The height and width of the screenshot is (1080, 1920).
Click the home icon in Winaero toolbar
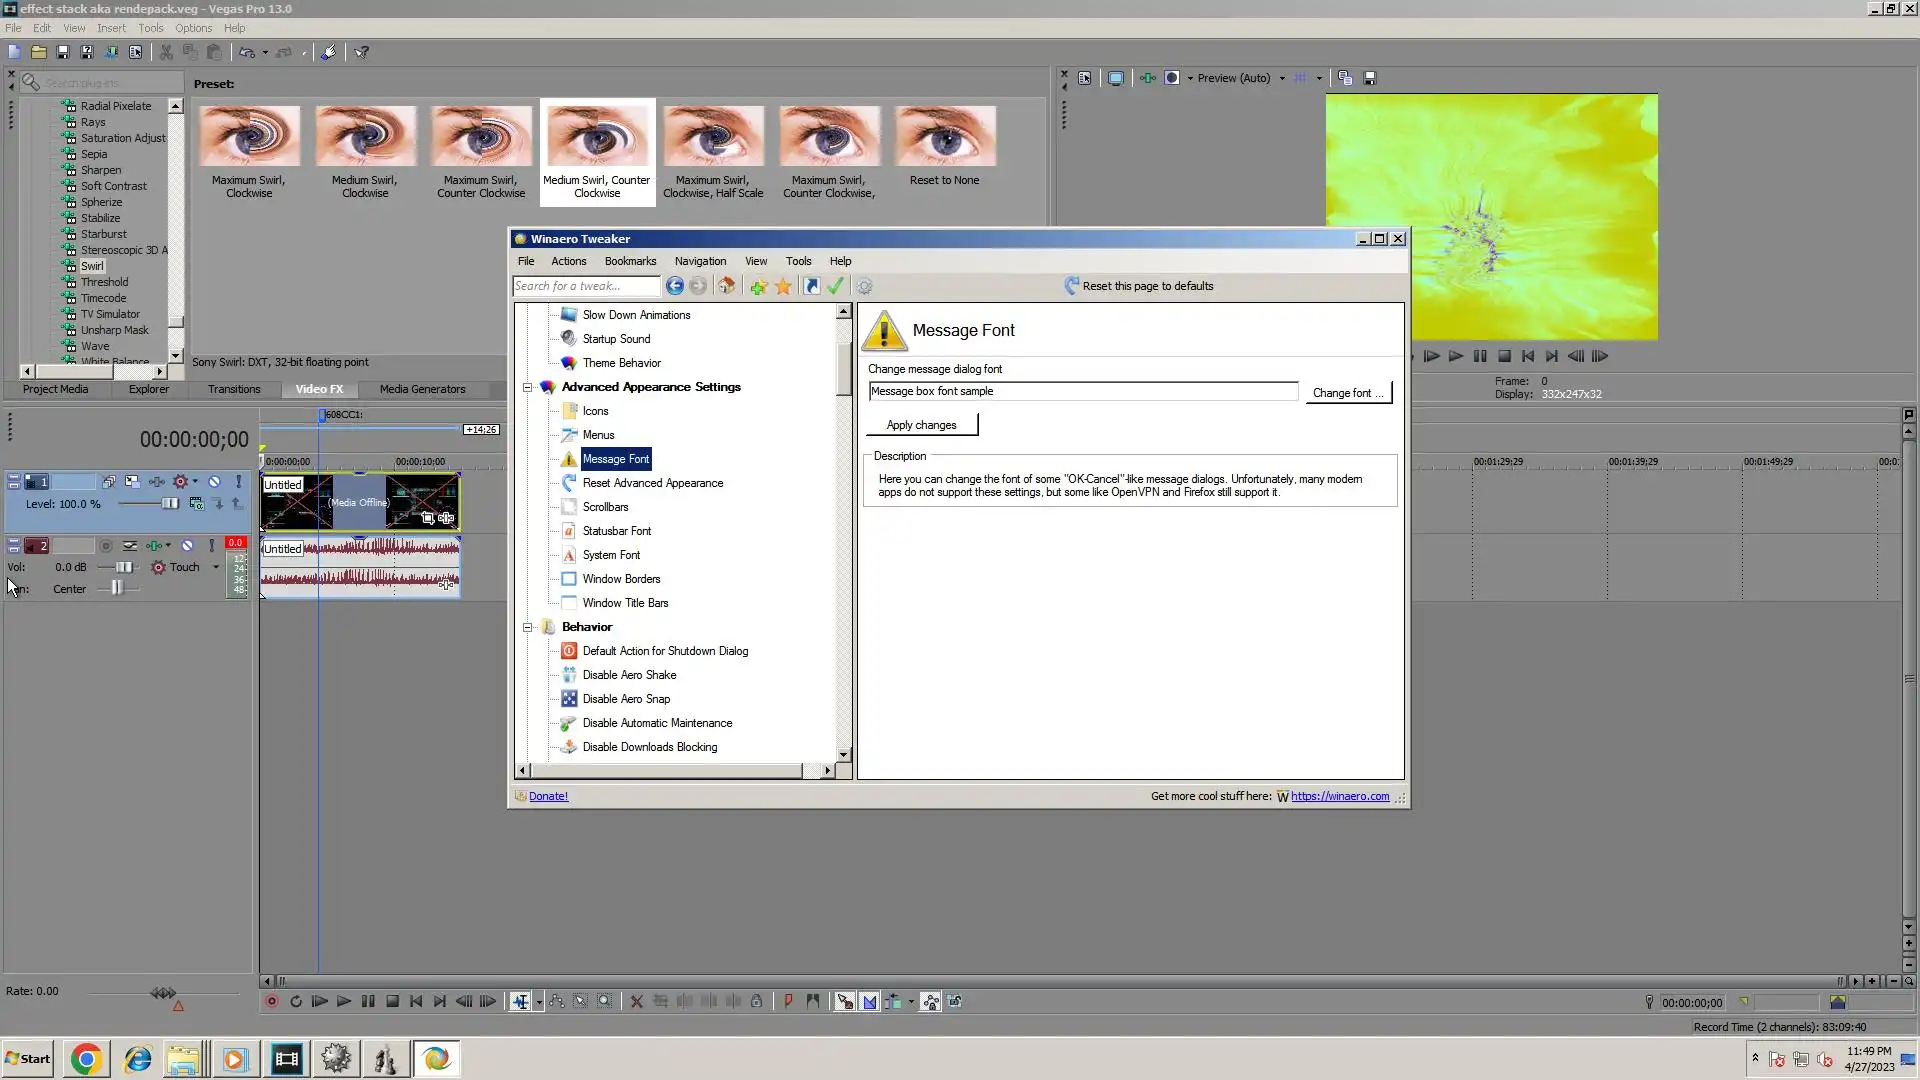(x=727, y=286)
